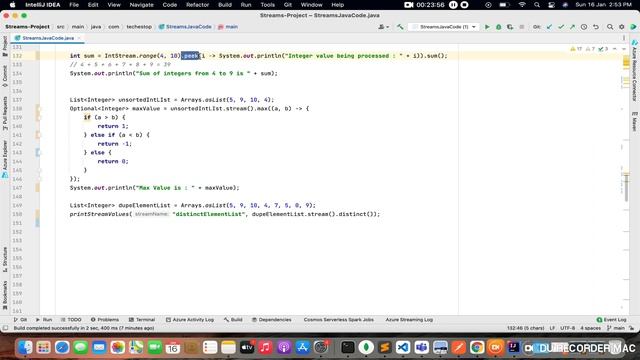Start debugging with the bug icon
Viewport: 640px width, 360px height.
pyautogui.click(x=498, y=27)
